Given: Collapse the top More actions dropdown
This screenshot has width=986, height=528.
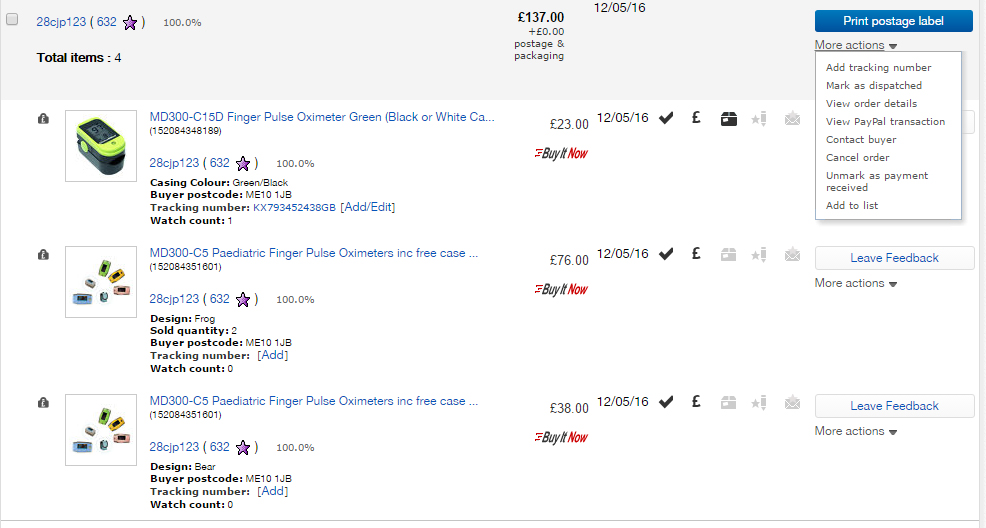Looking at the screenshot, I should tap(855, 45).
